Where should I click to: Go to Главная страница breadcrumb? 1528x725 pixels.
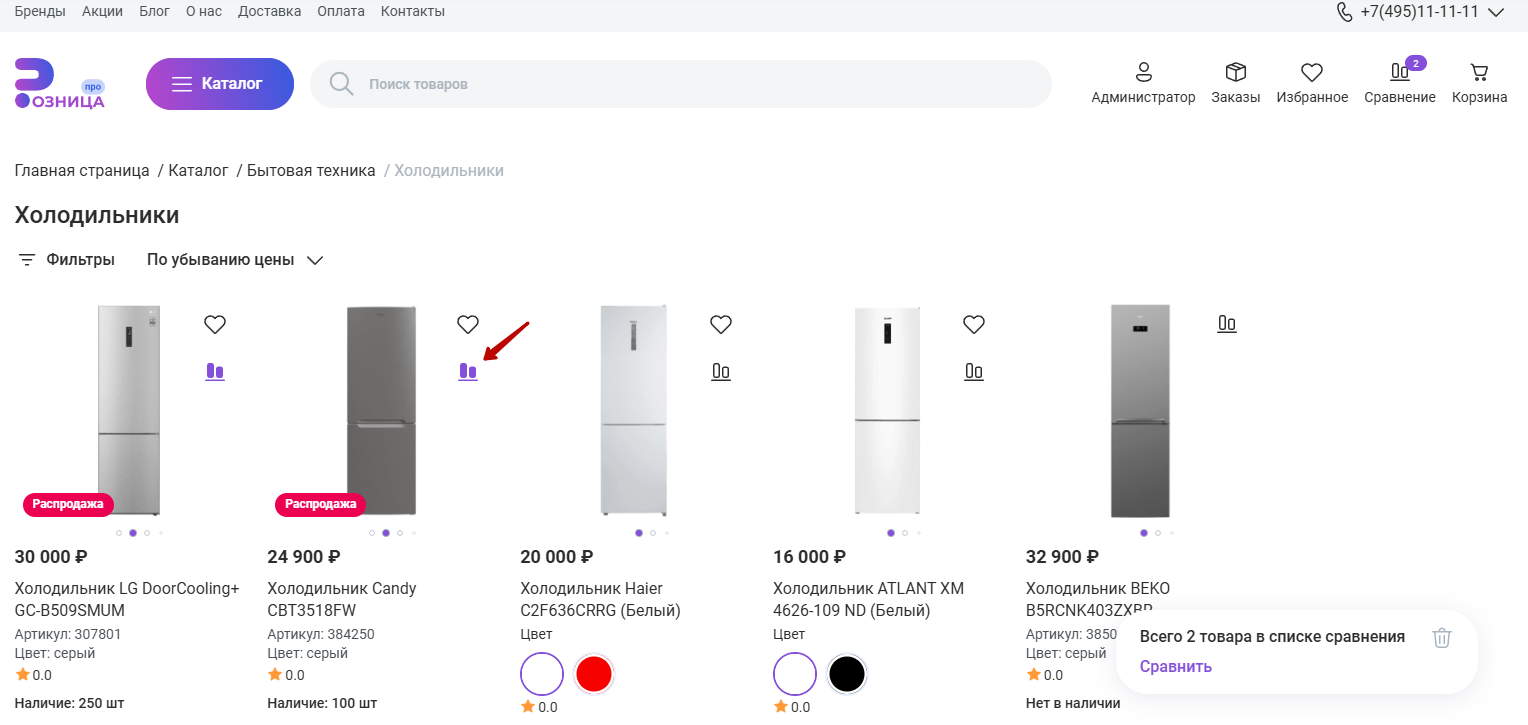click(82, 171)
